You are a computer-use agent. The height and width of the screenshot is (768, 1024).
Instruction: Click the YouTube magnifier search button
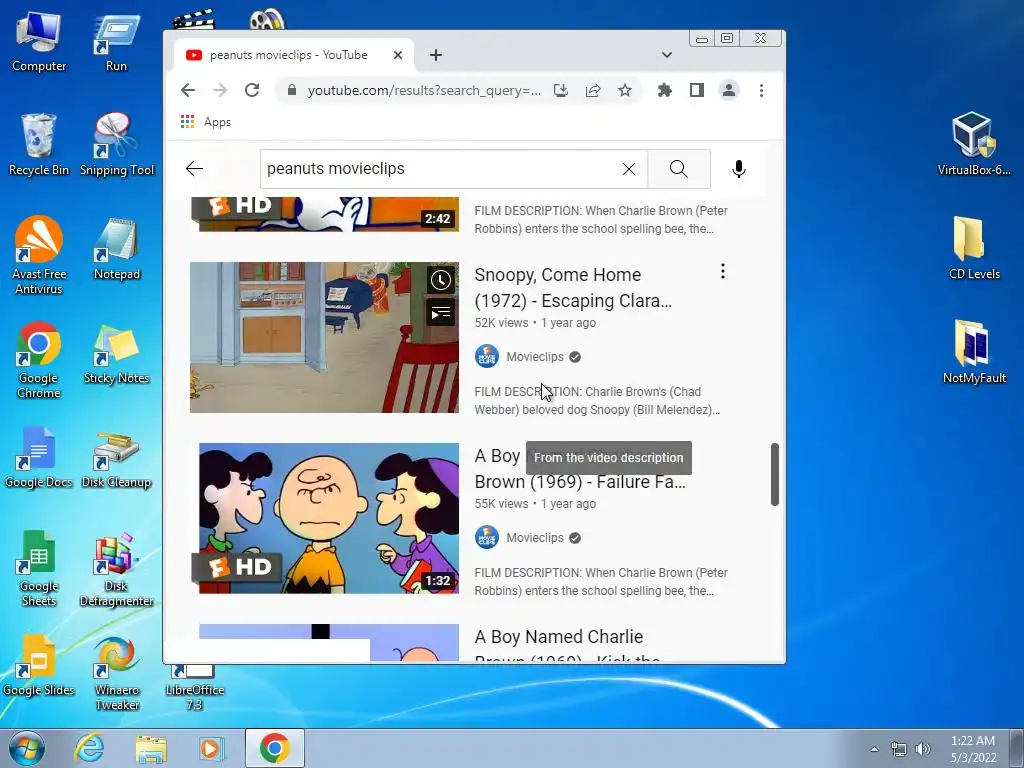679,169
